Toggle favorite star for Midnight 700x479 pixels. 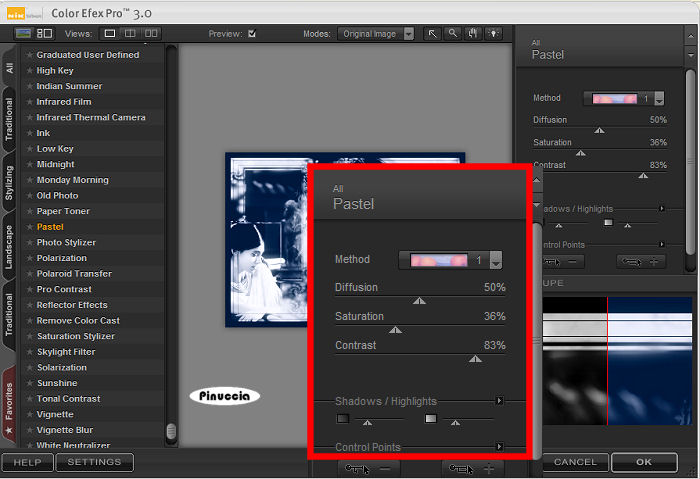tap(29, 164)
